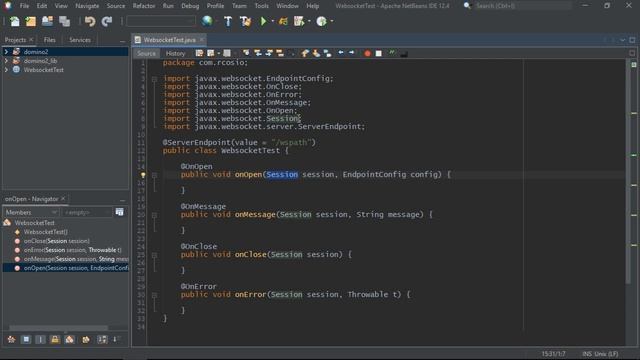Collapse the onMessage method fold marker
640x360 pixels.
(154, 215)
